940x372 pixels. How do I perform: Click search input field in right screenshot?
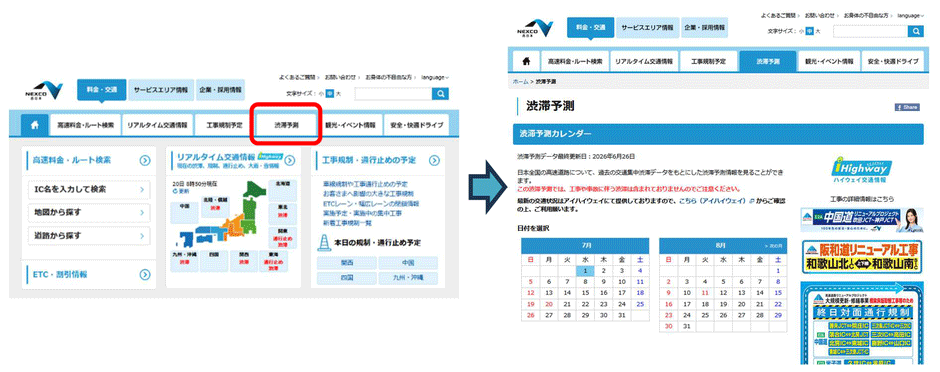click(870, 32)
